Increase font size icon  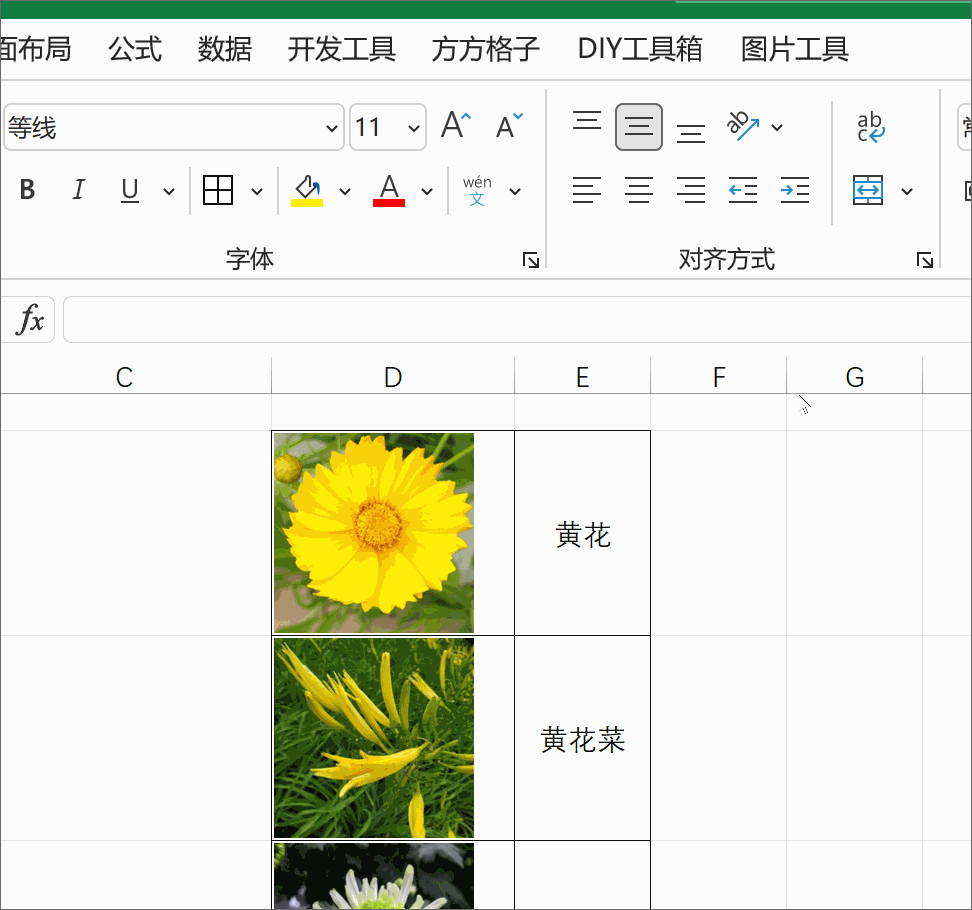[x=456, y=125]
